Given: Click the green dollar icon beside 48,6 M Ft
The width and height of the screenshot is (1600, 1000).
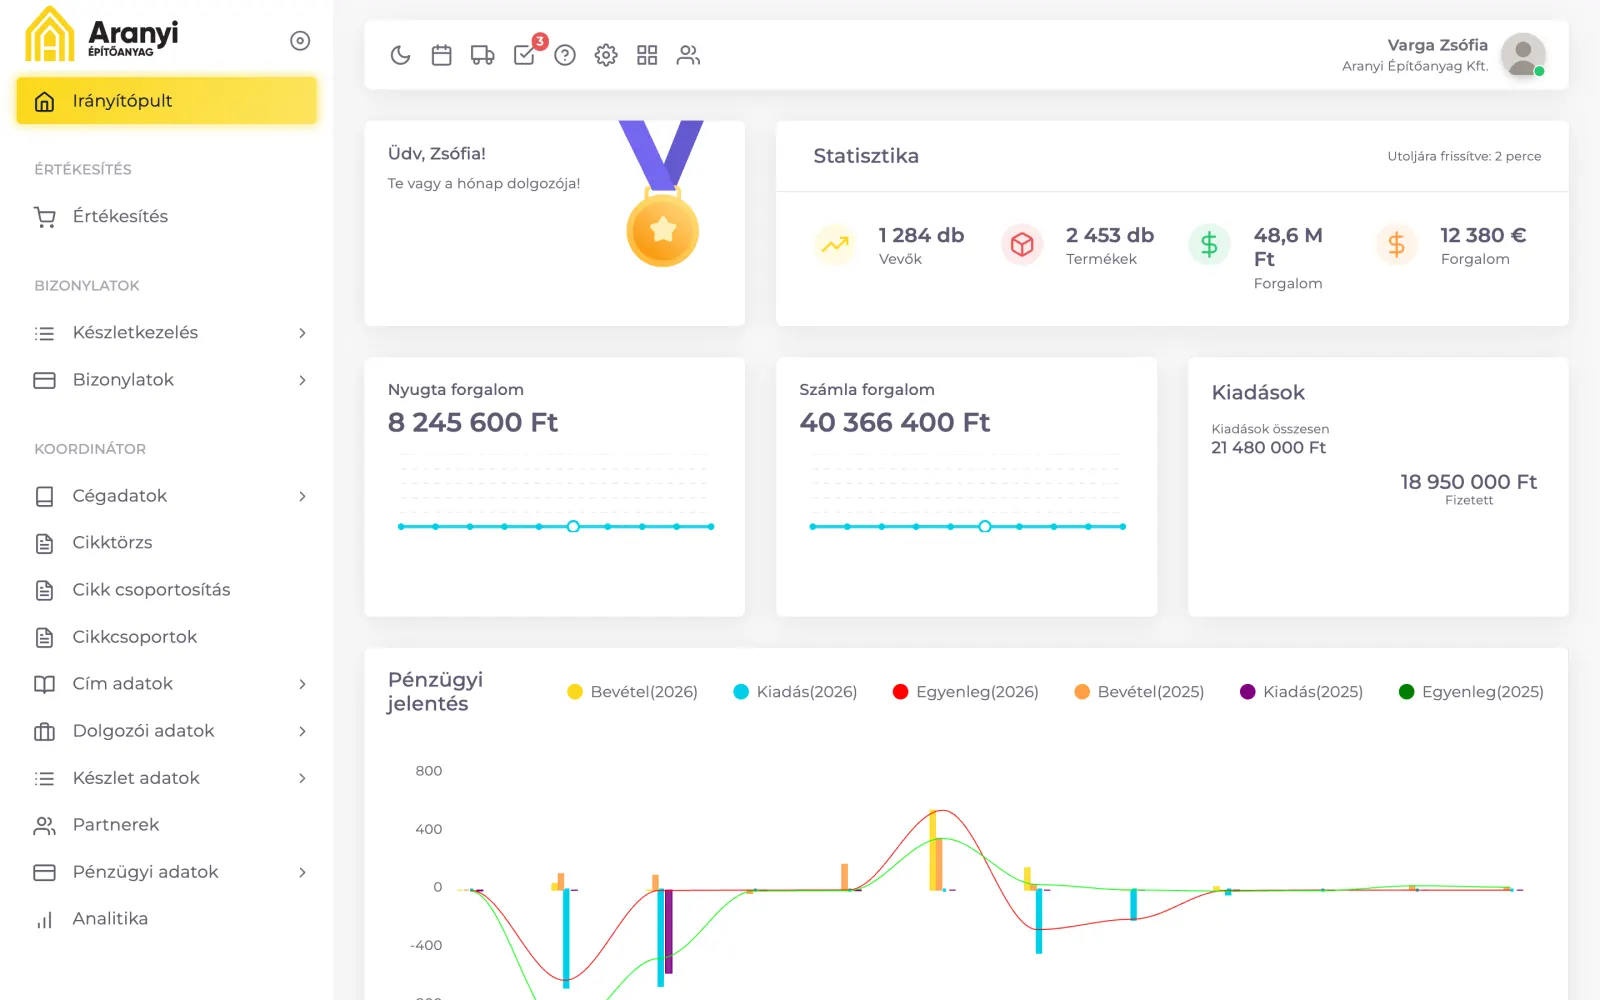Looking at the screenshot, I should (1209, 244).
